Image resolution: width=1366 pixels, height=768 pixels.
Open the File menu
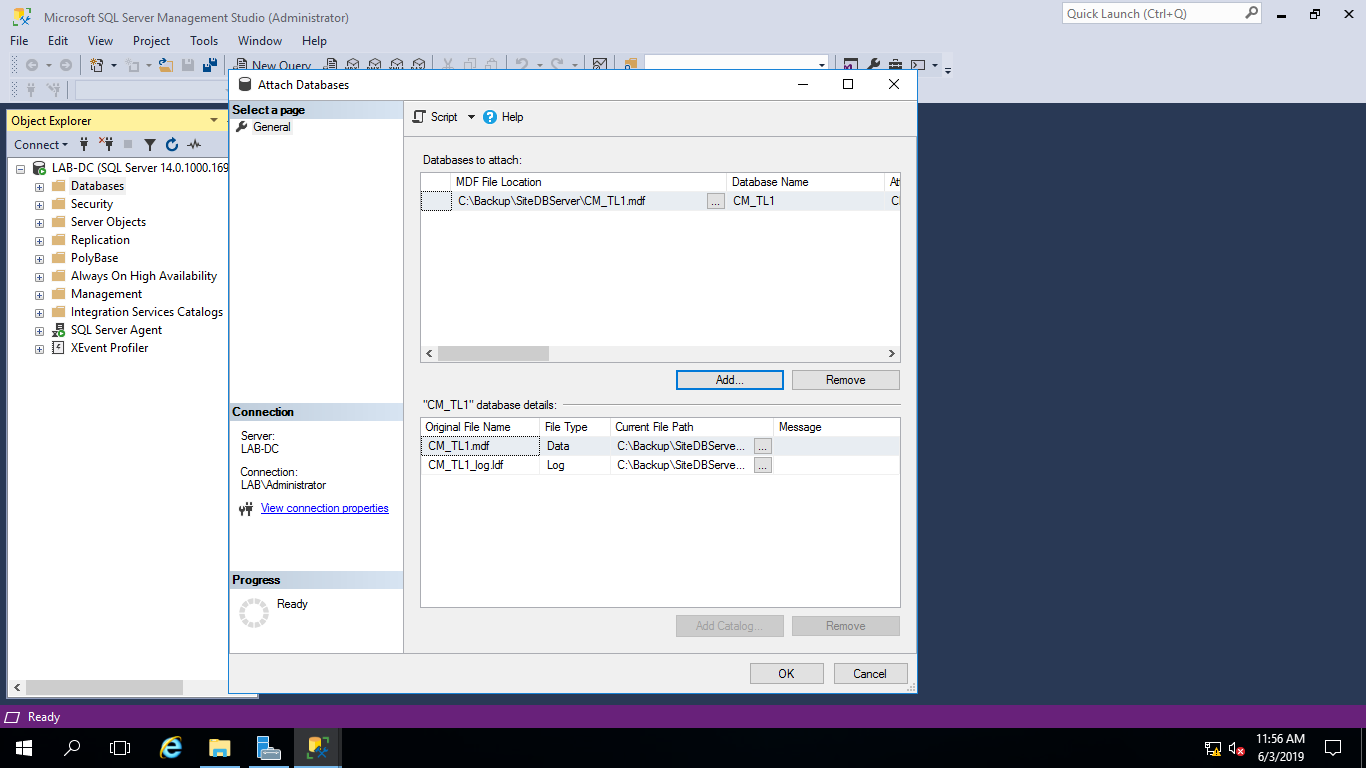[19, 41]
